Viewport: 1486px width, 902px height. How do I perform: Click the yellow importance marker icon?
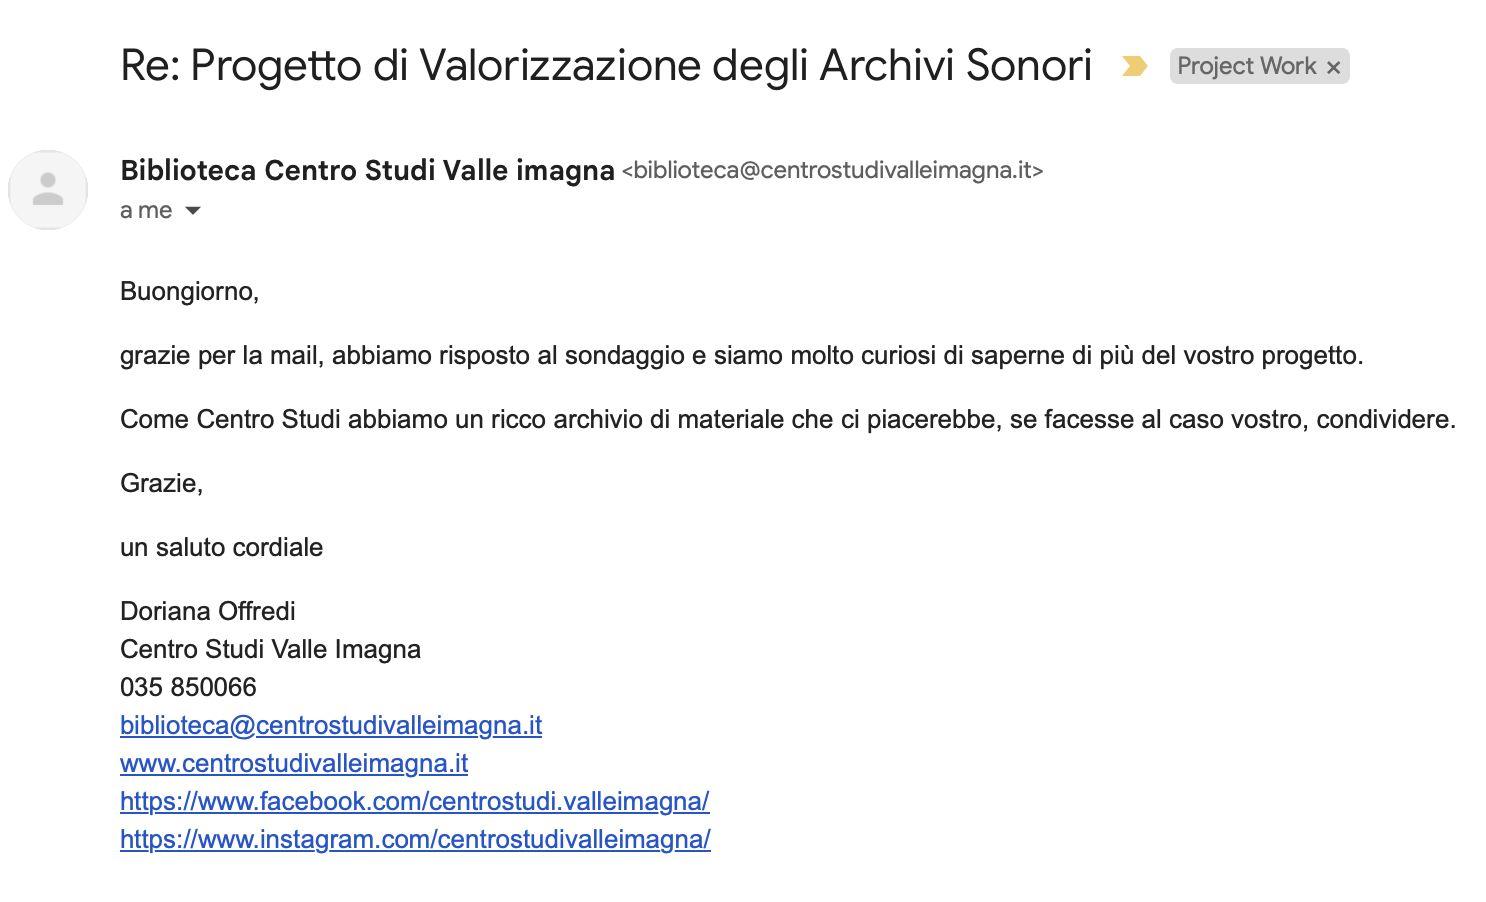pyautogui.click(x=1134, y=66)
